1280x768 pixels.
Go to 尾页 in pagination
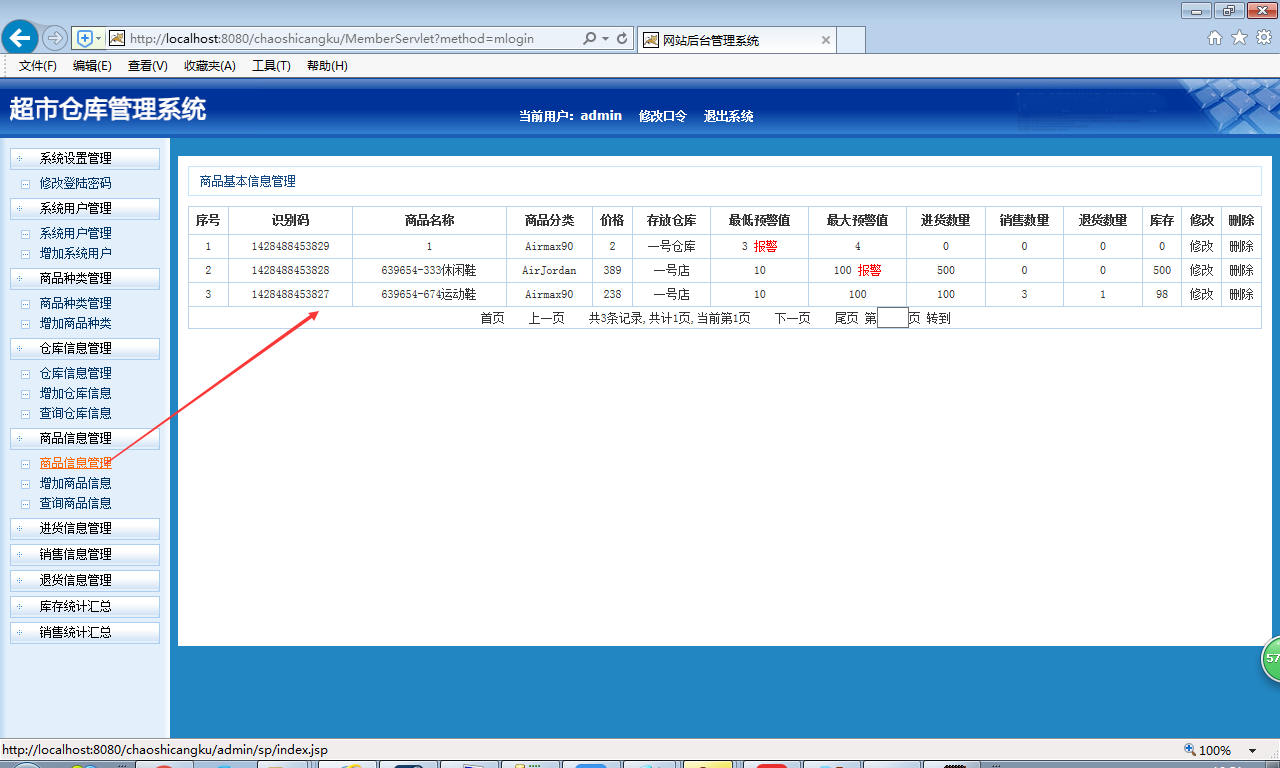[x=846, y=318]
